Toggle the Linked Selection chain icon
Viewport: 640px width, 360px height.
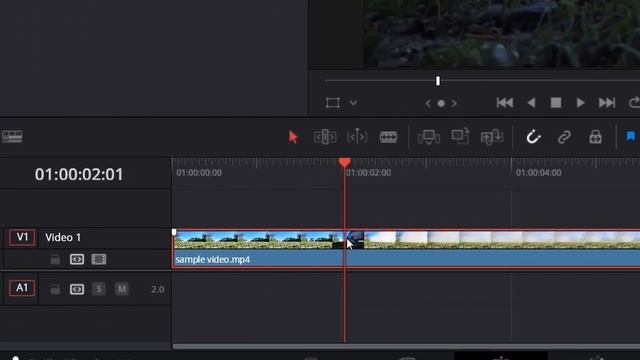pyautogui.click(x=564, y=137)
